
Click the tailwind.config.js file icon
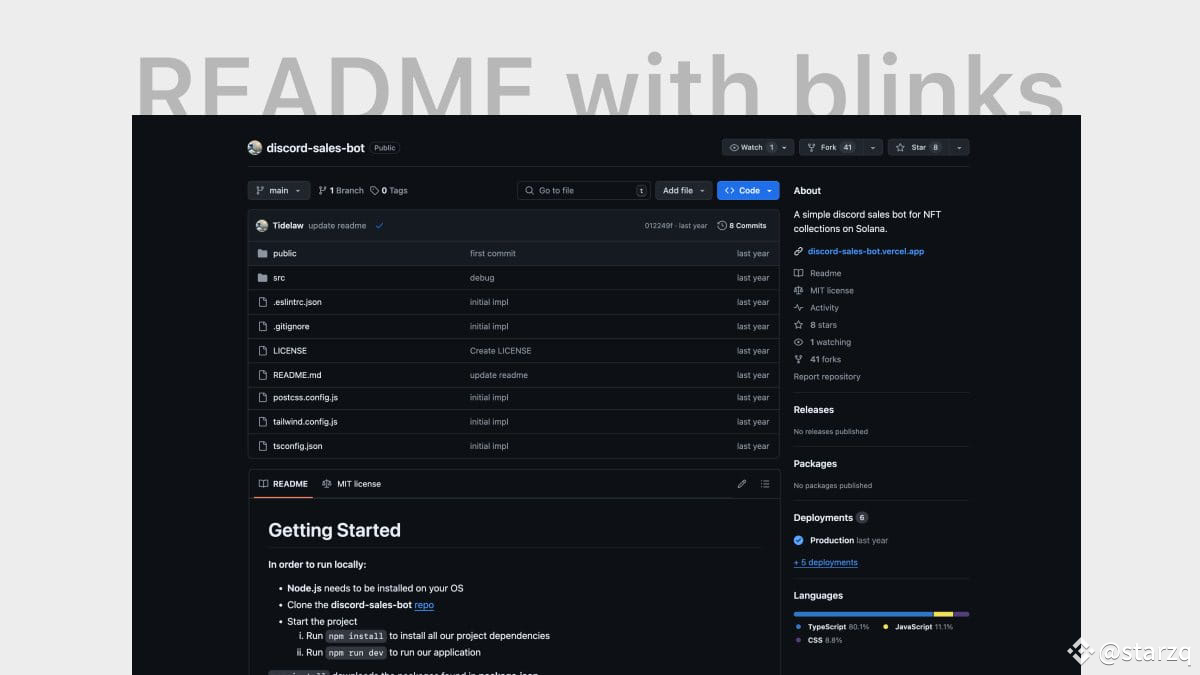pyautogui.click(x=262, y=422)
